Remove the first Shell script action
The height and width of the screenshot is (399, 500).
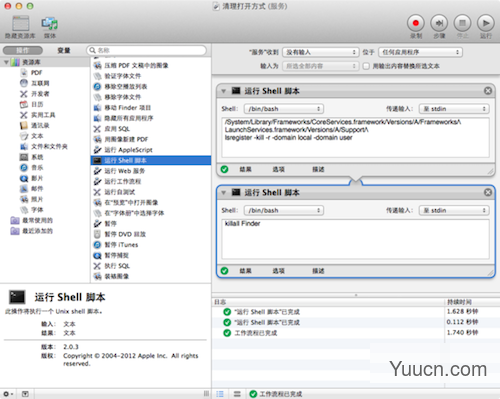pyautogui.click(x=488, y=91)
